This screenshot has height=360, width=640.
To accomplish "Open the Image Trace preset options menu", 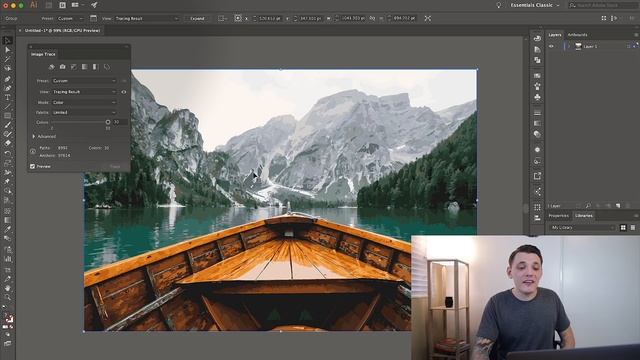I will pyautogui.click(x=124, y=81).
